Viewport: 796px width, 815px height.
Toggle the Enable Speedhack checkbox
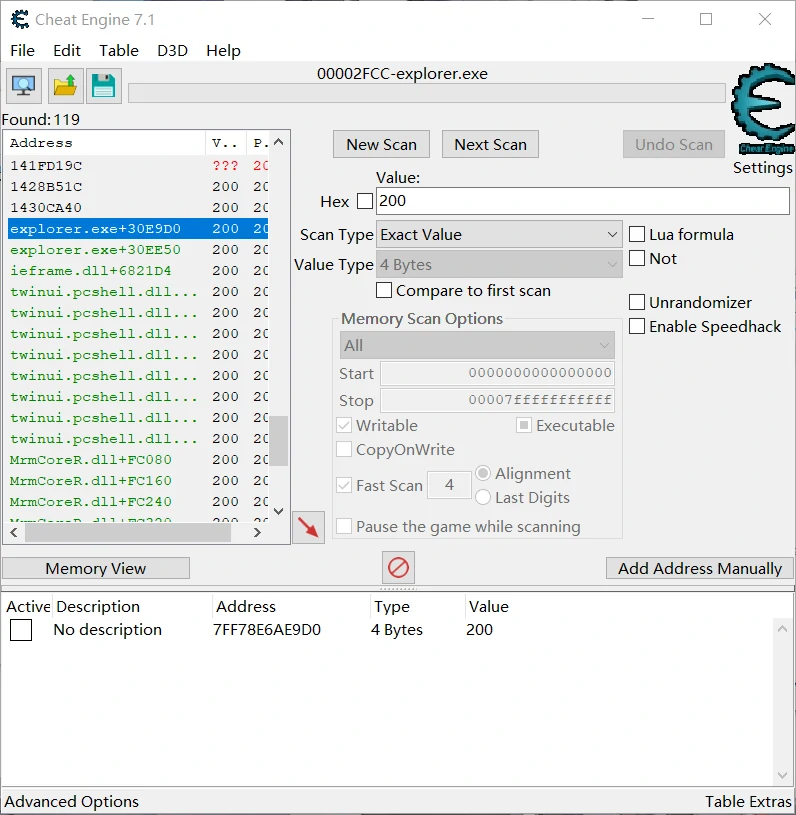tap(637, 327)
